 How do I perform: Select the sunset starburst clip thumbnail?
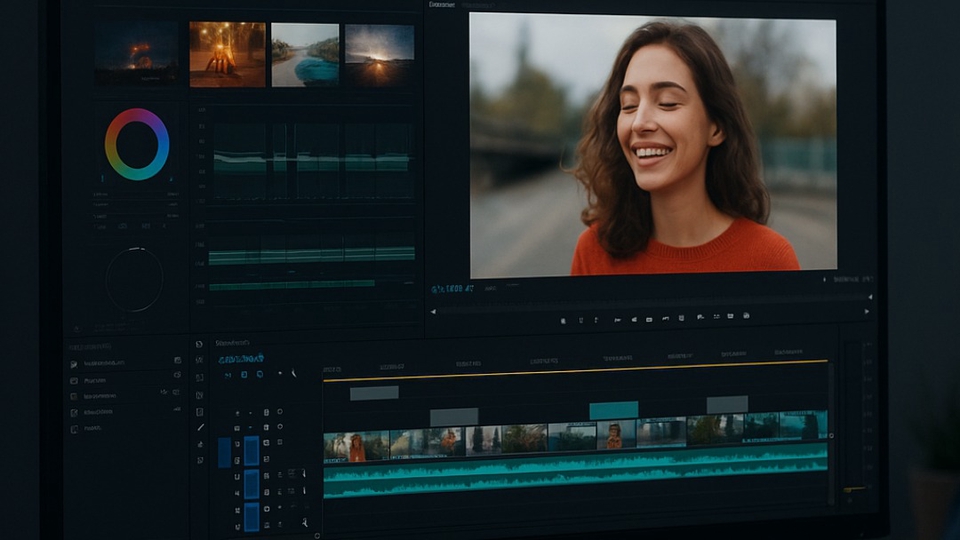click(x=380, y=55)
